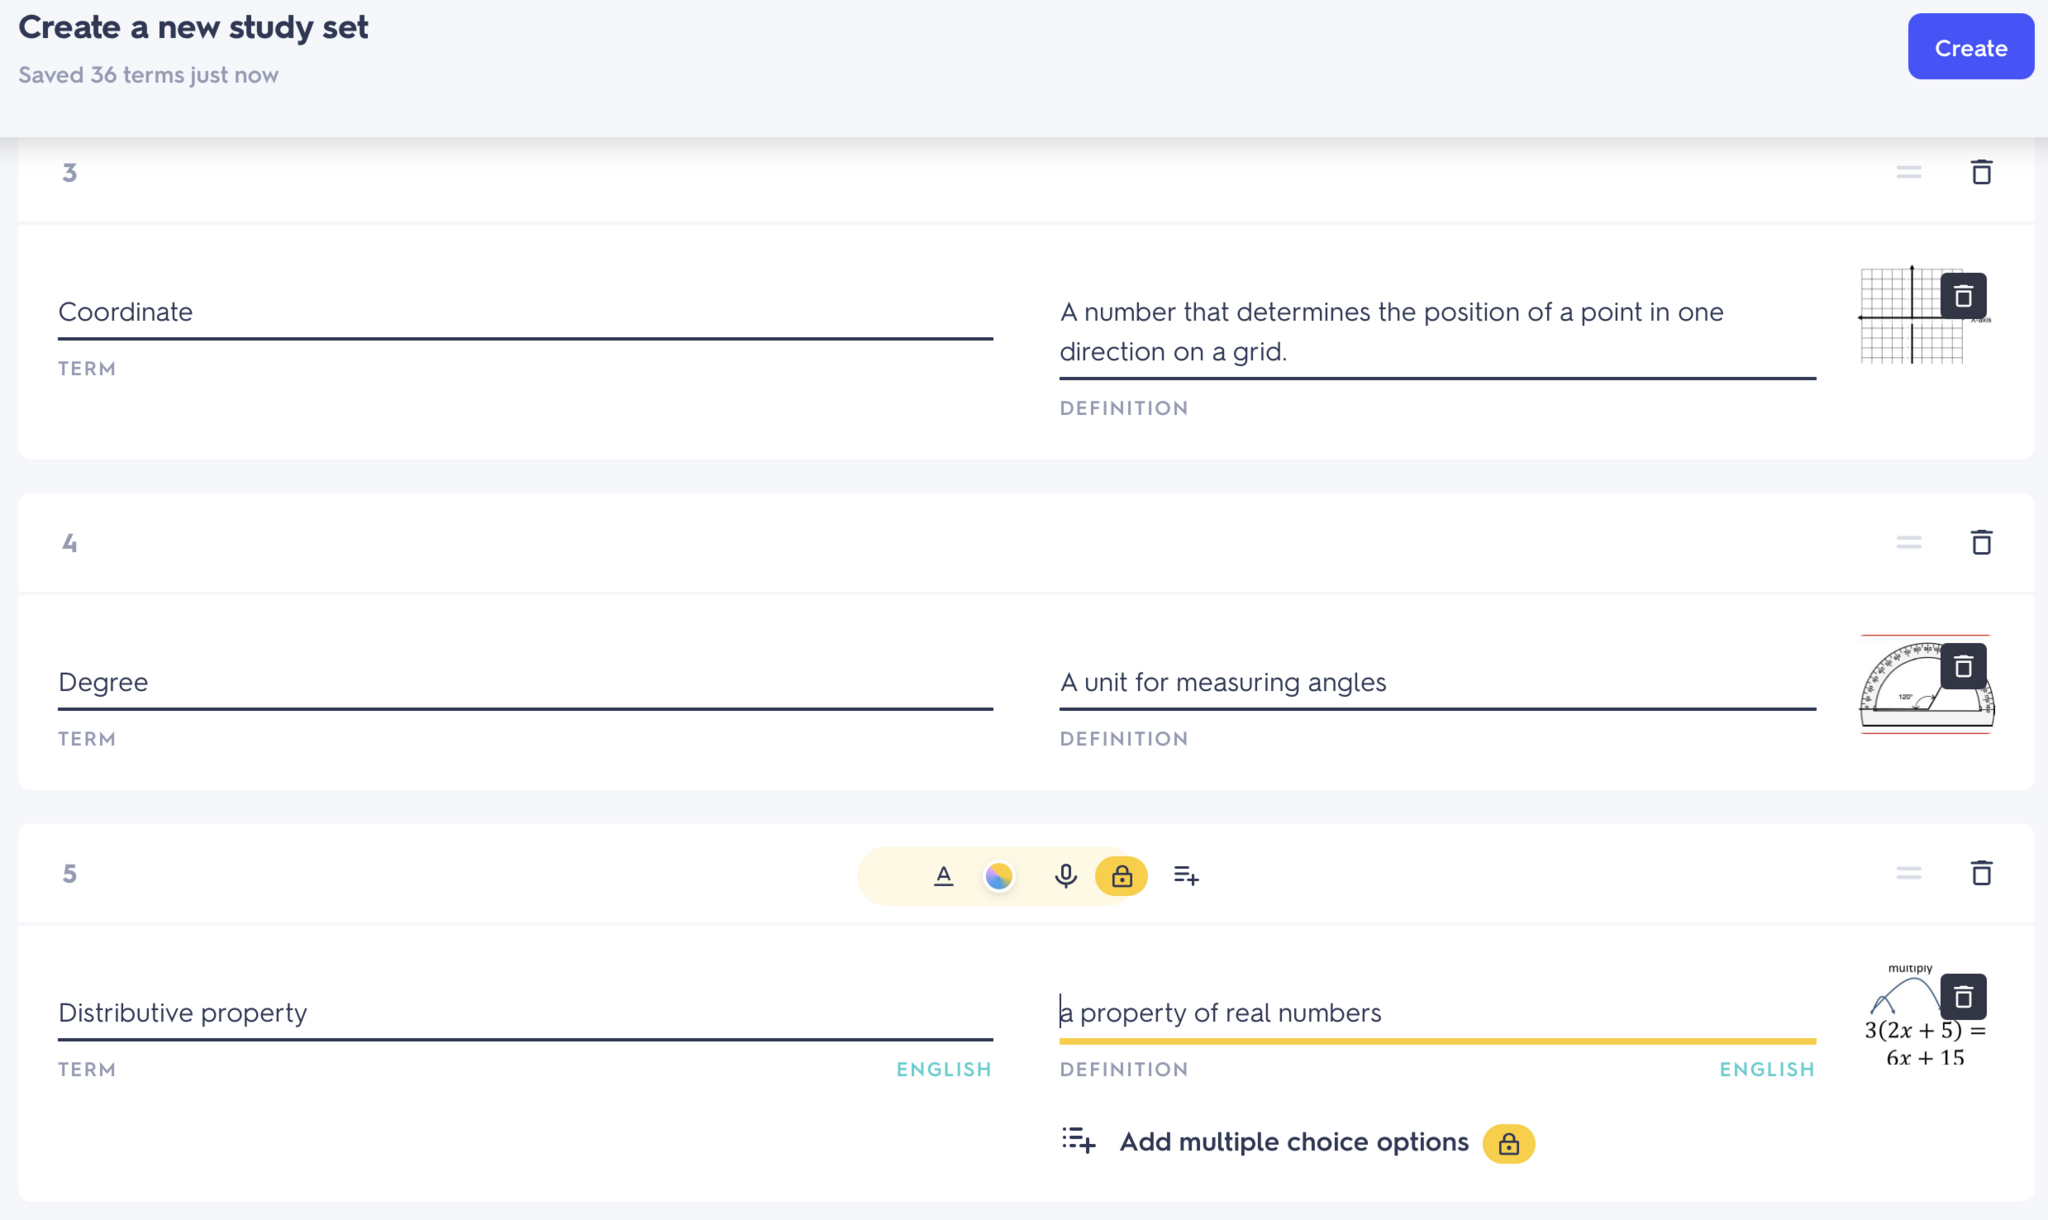Viewport: 2048px width, 1220px height.
Task: Remove the protractor image from Degree card
Action: coord(1963,666)
